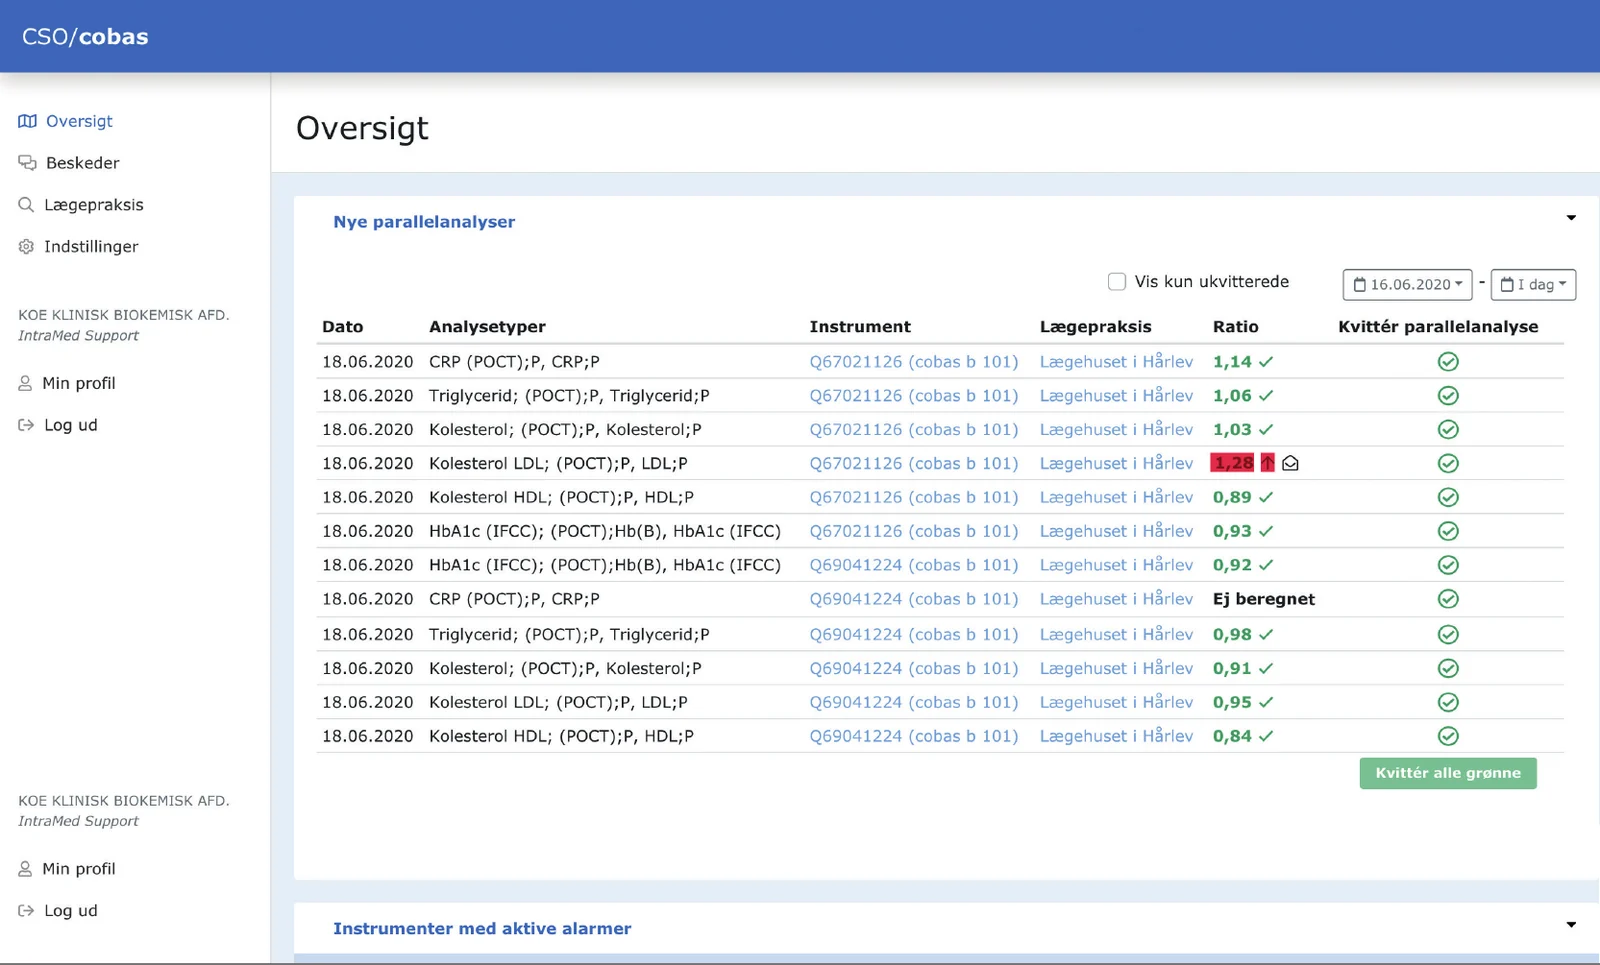Image resolution: width=1600 pixels, height=965 pixels.
Task: Open the 16.06.2020 start date dropdown
Action: coord(1407,285)
